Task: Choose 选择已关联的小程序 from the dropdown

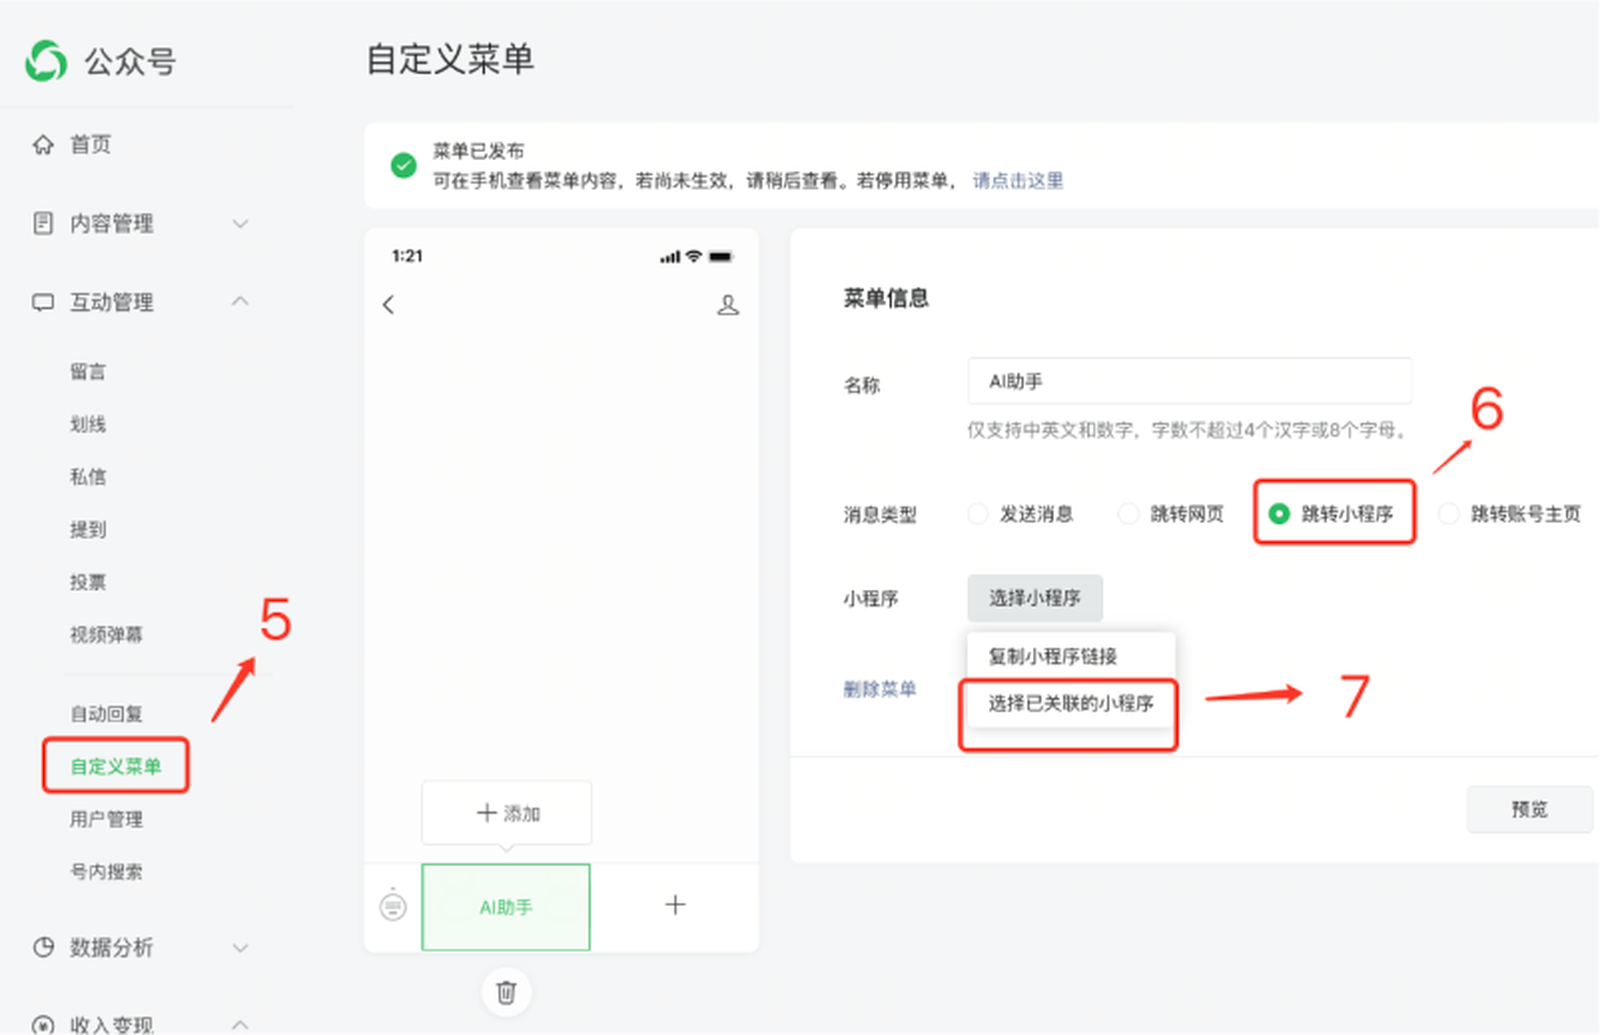Action: 1070,704
